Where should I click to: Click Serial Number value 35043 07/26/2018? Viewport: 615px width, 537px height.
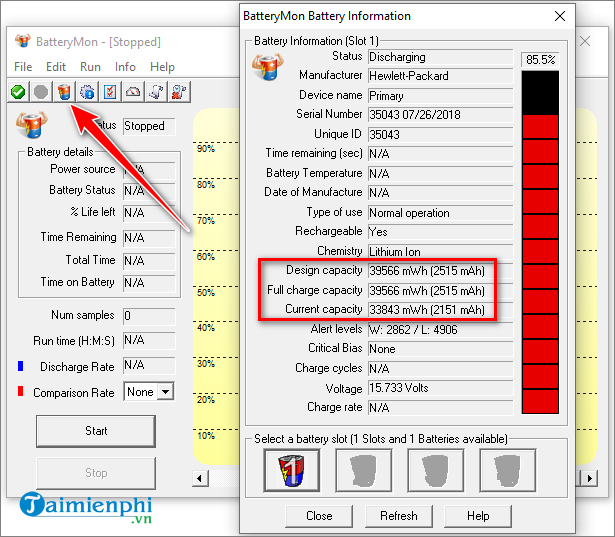coord(440,115)
